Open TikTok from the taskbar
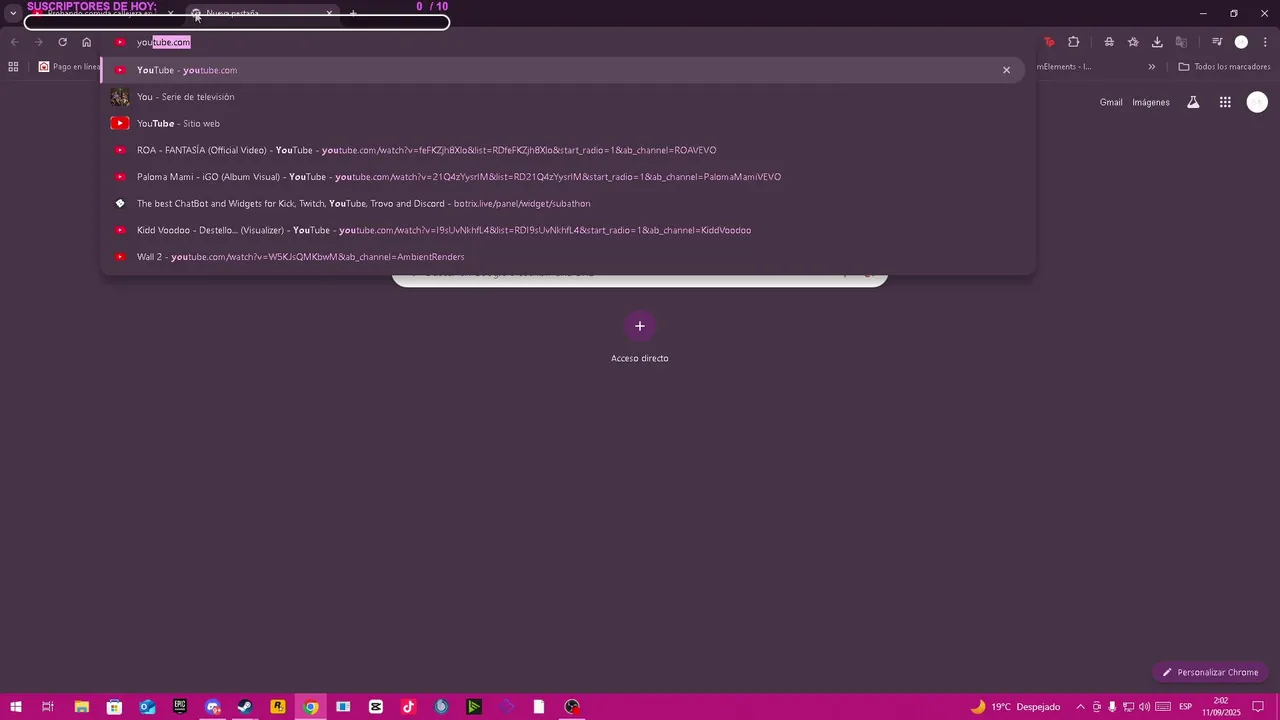Image resolution: width=1280 pixels, height=720 pixels. [409, 707]
